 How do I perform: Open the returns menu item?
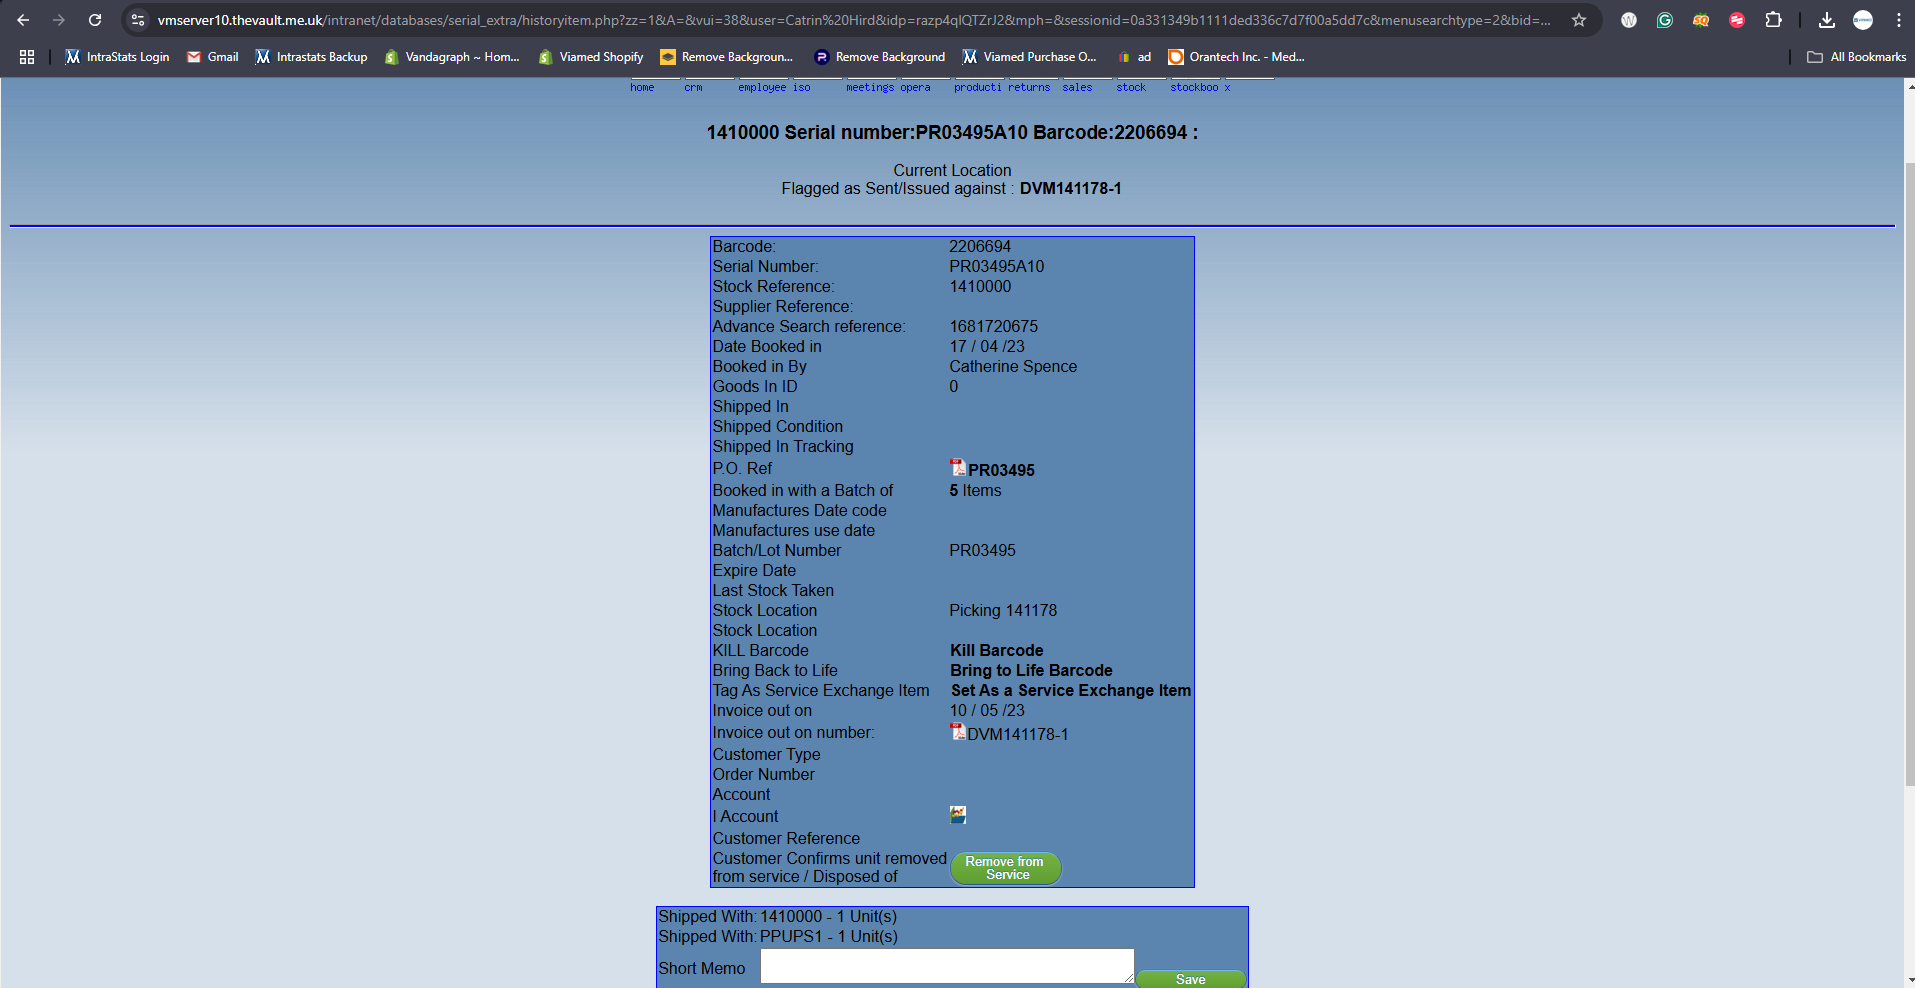[1029, 88]
